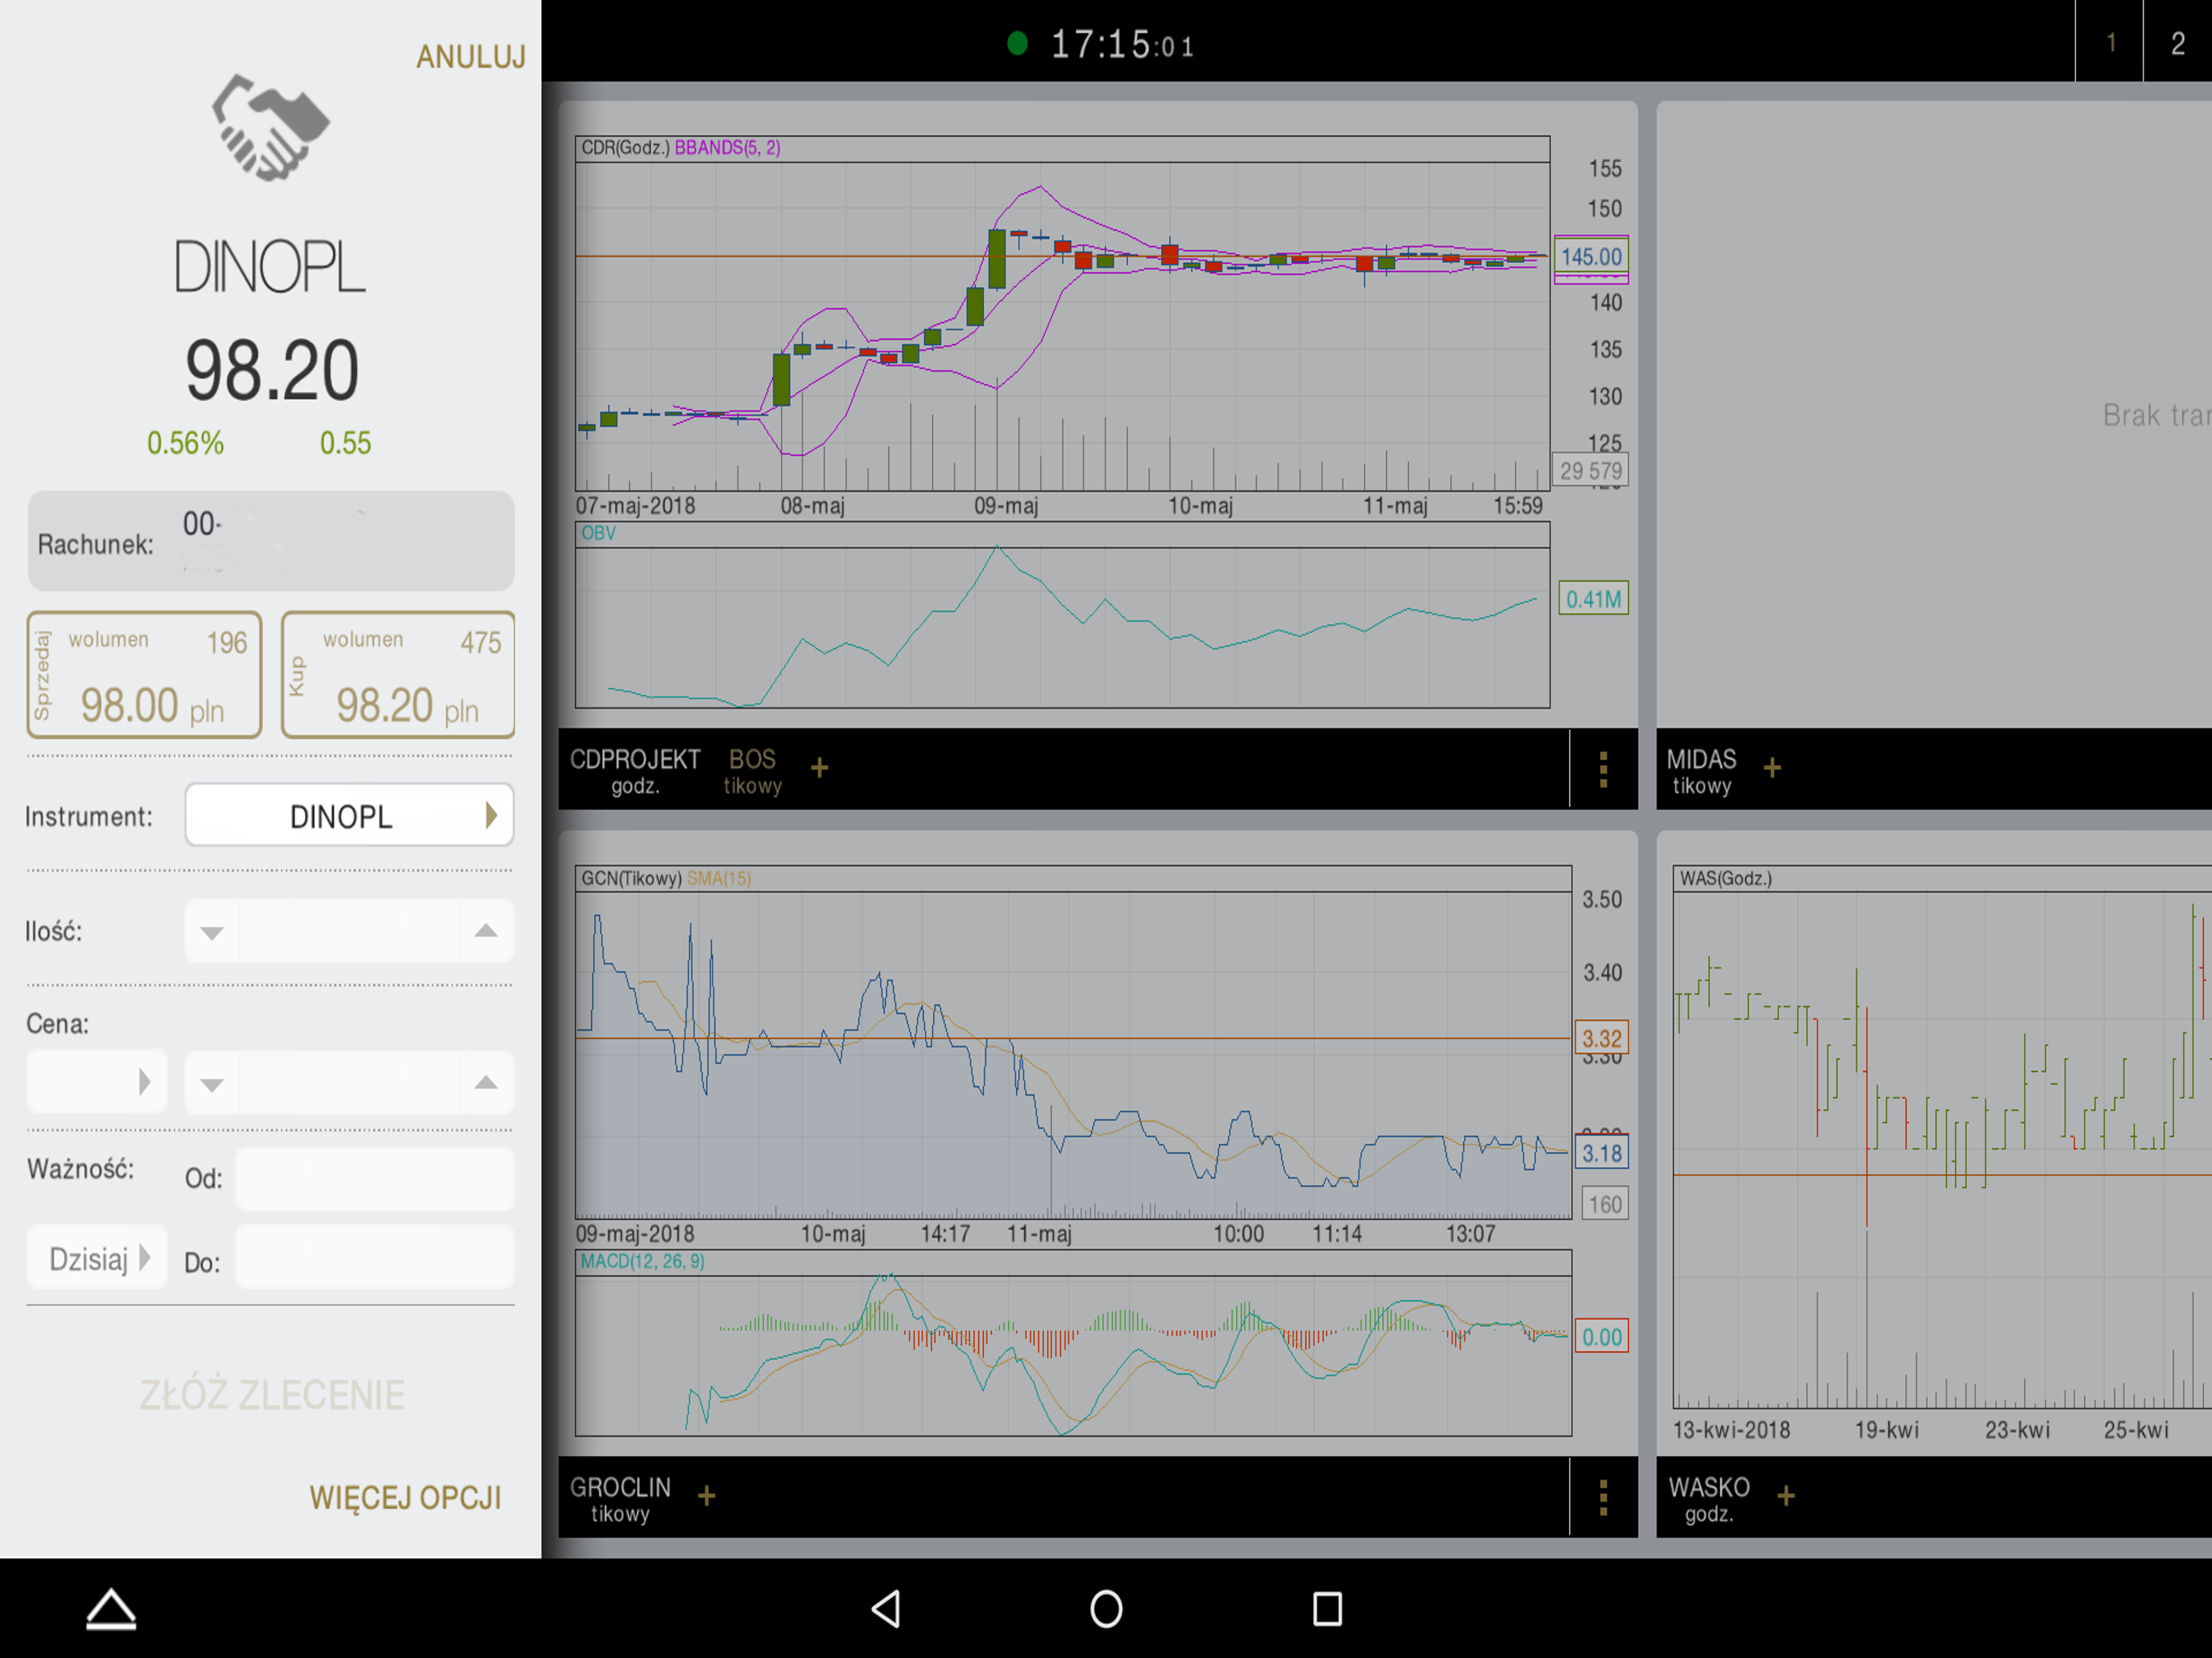Tap the 3.18 last price marker
Screen dimensions: 2212x1658
pos(1601,1153)
